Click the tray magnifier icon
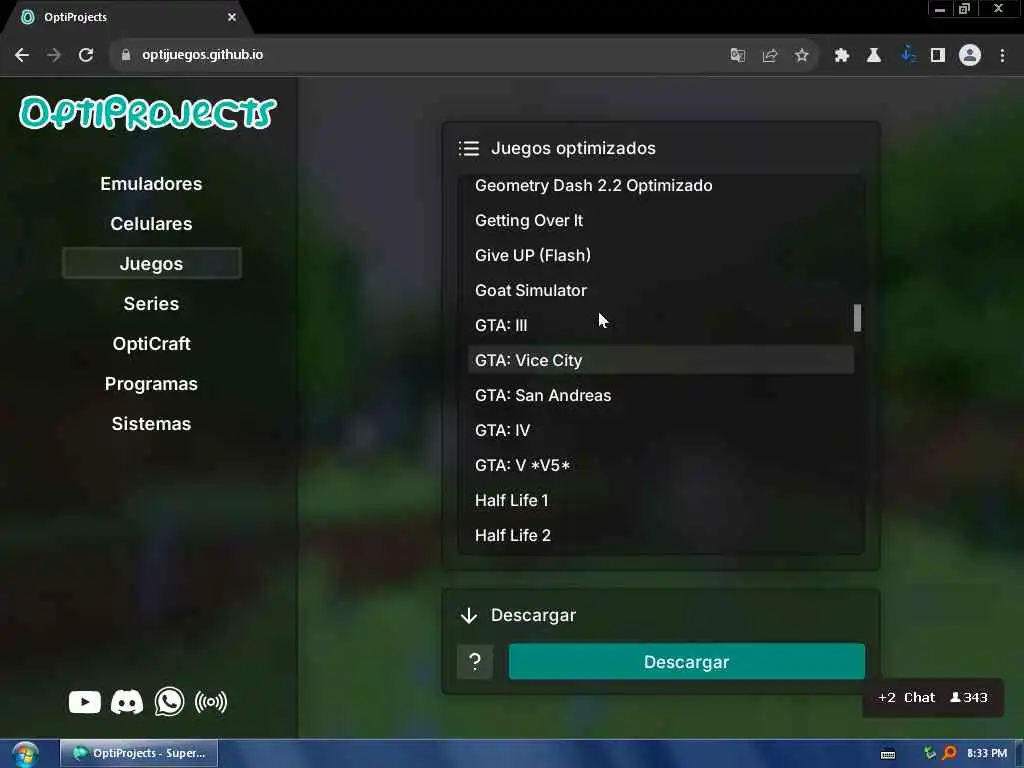Viewport: 1024px width, 768px height. pyautogui.click(x=950, y=753)
